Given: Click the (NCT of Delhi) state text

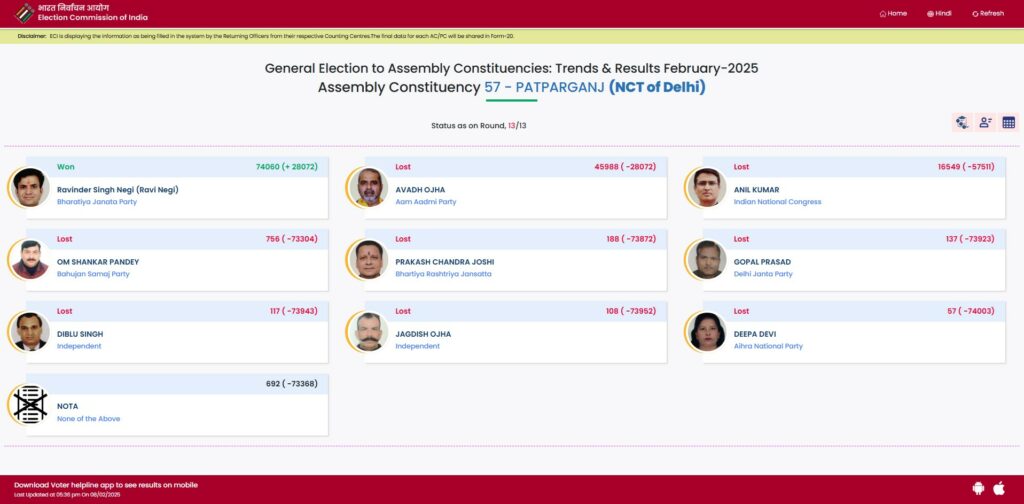Looking at the screenshot, I should click(657, 87).
